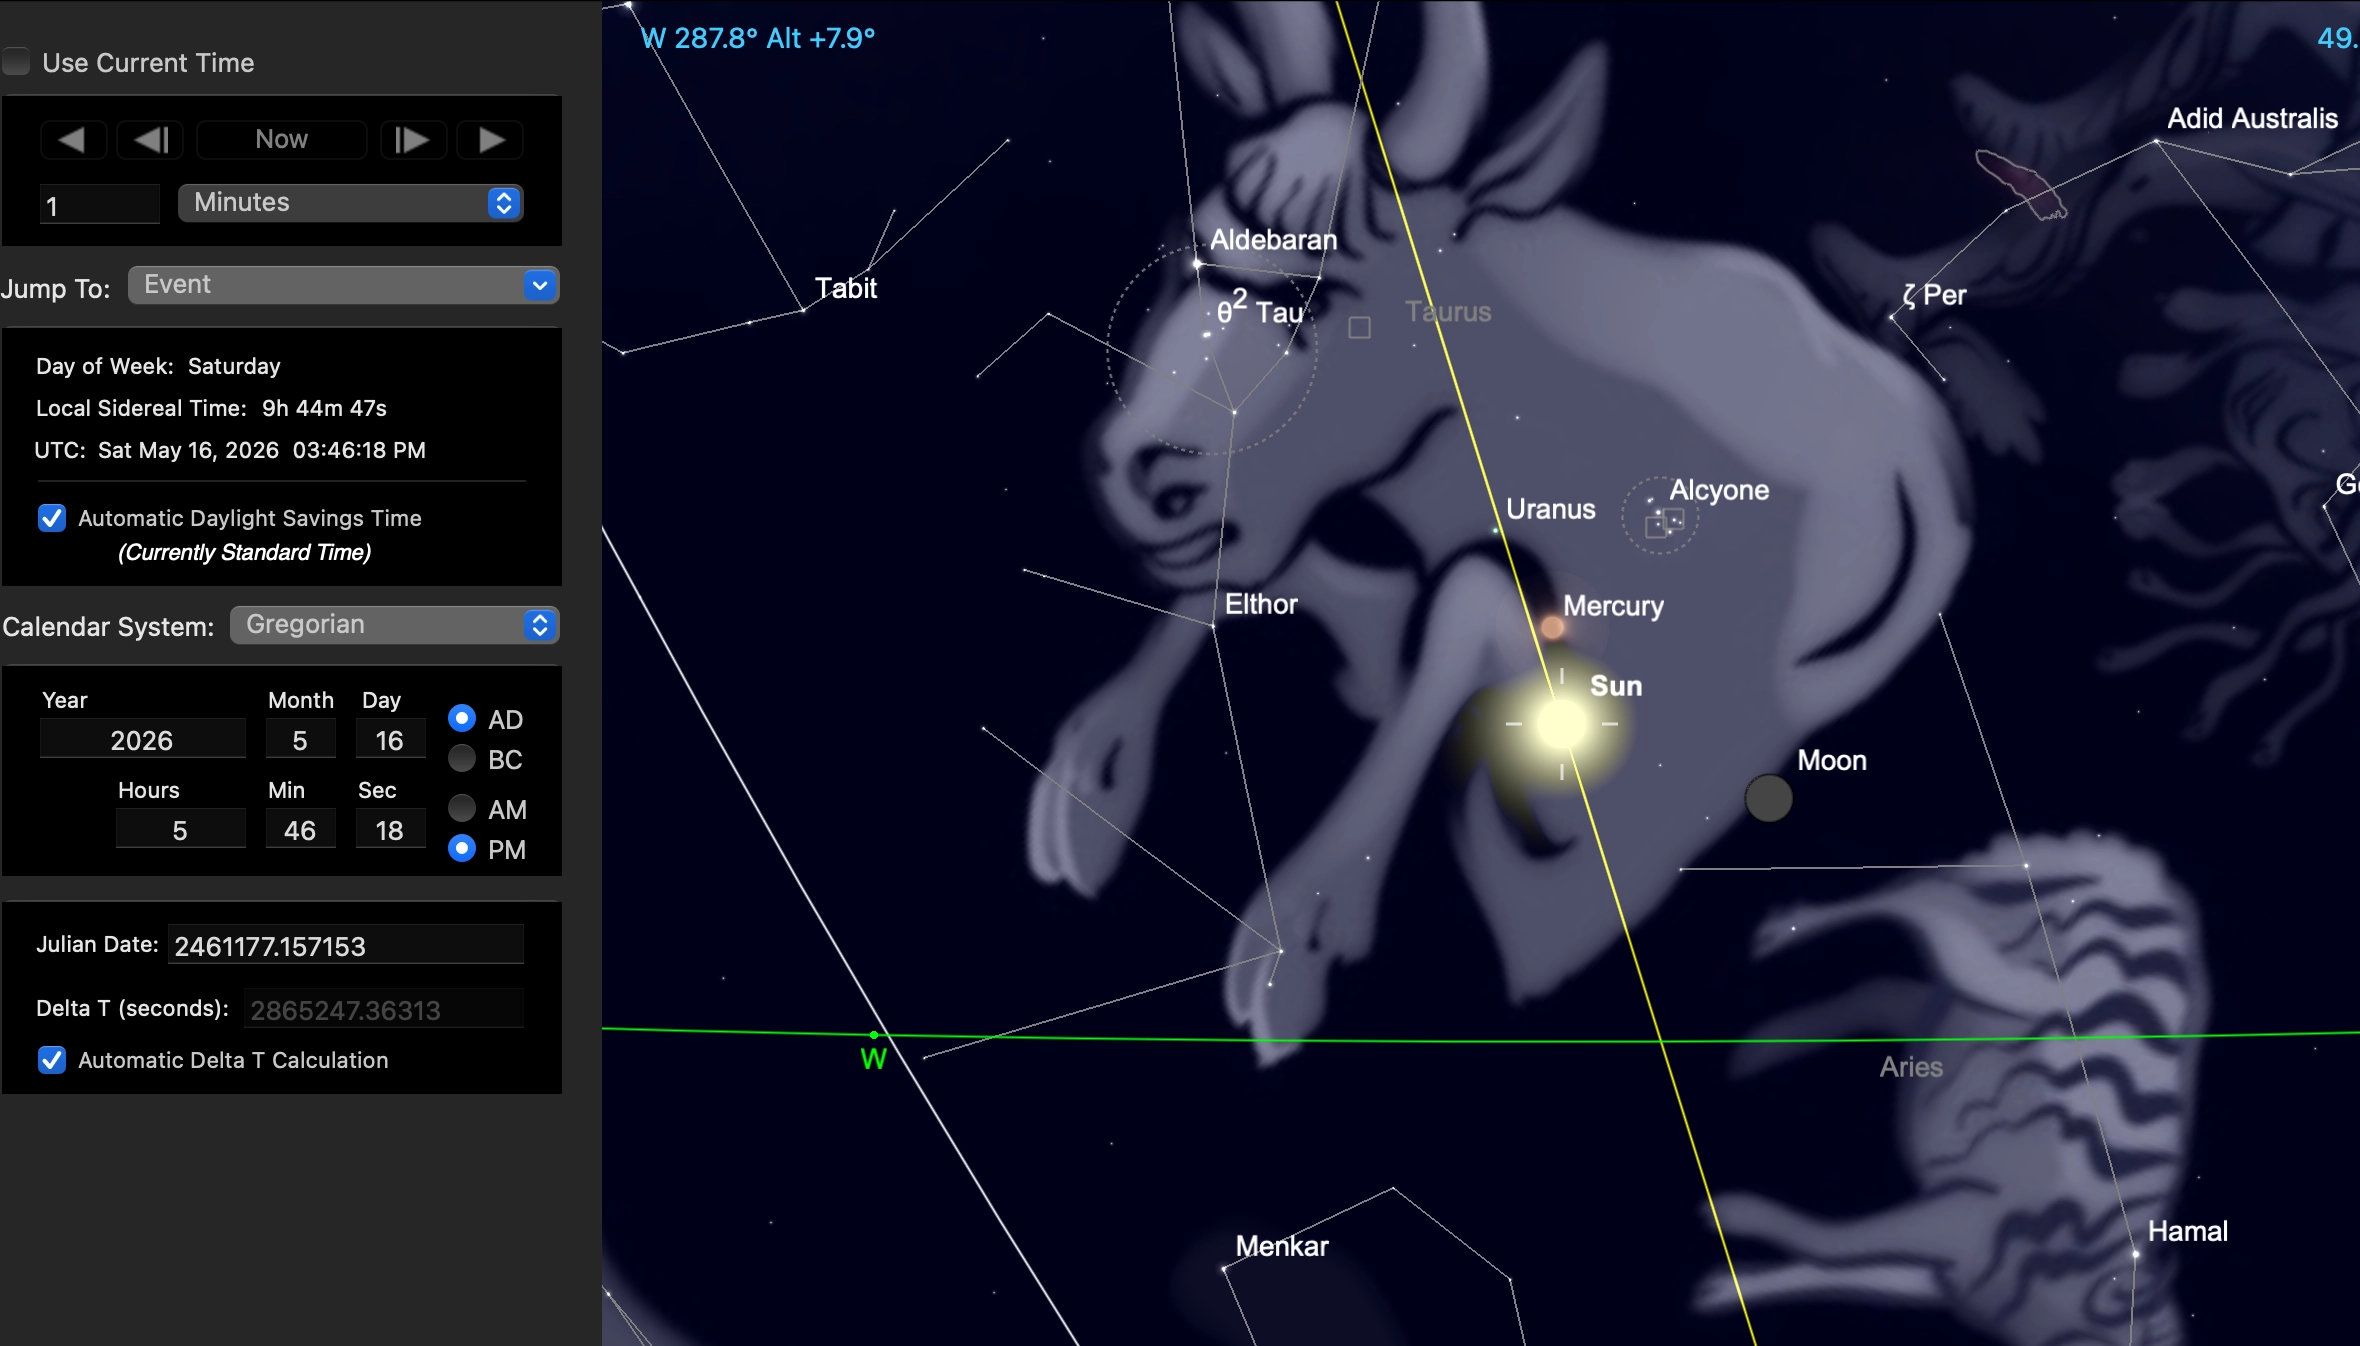
Task: Select the BC era radio button
Action: [462, 759]
